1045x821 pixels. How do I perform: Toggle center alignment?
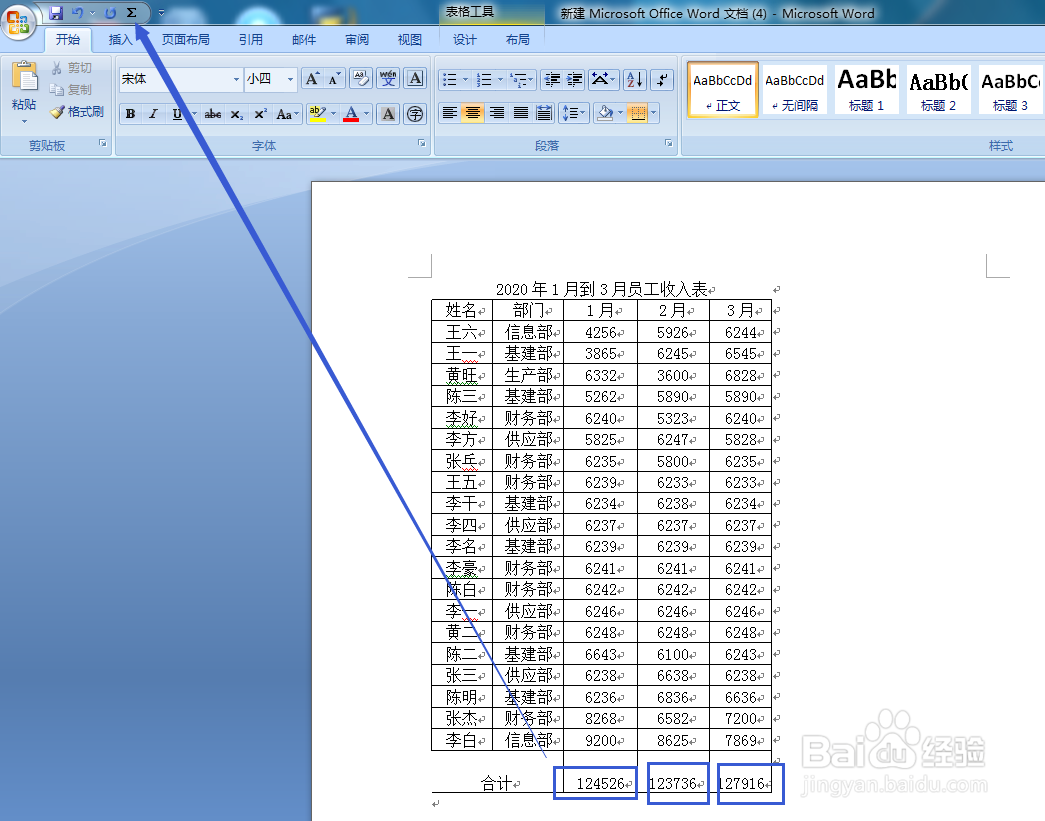473,113
